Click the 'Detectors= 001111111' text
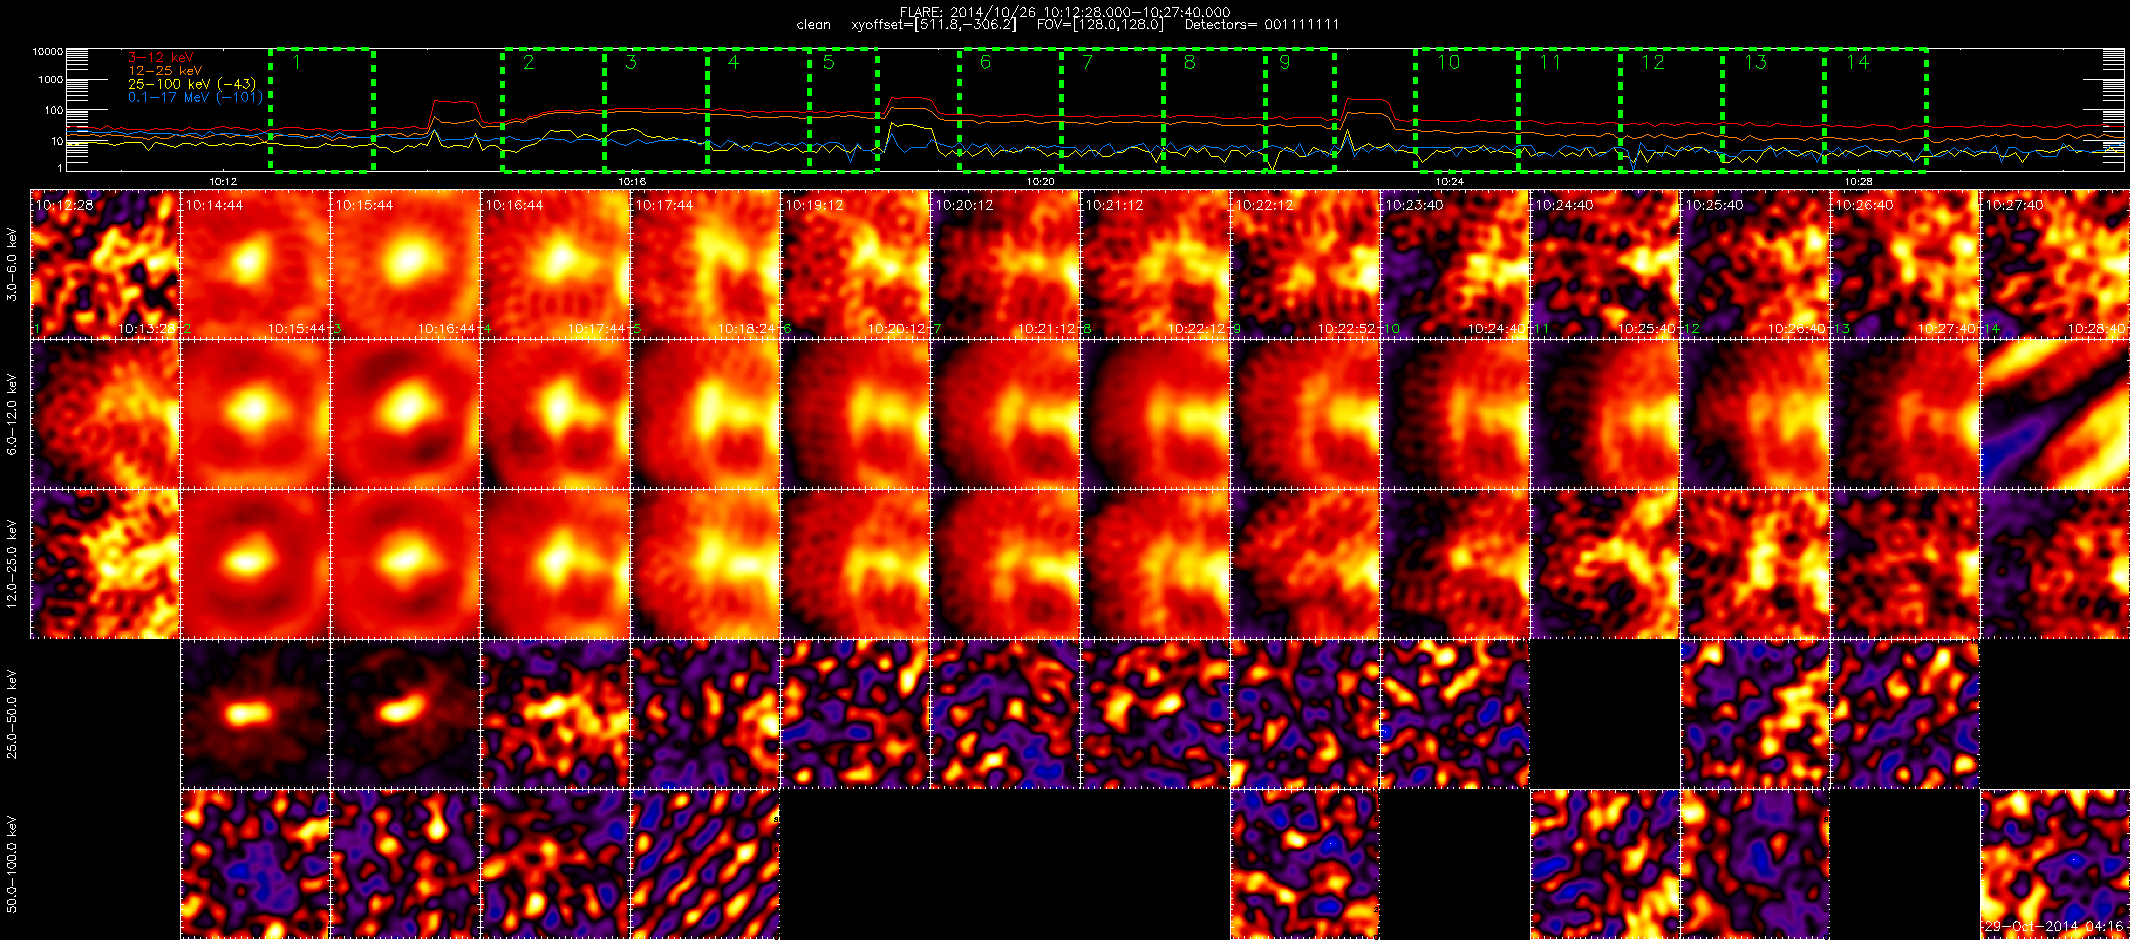This screenshot has width=2130, height=940. pyautogui.click(x=1262, y=24)
